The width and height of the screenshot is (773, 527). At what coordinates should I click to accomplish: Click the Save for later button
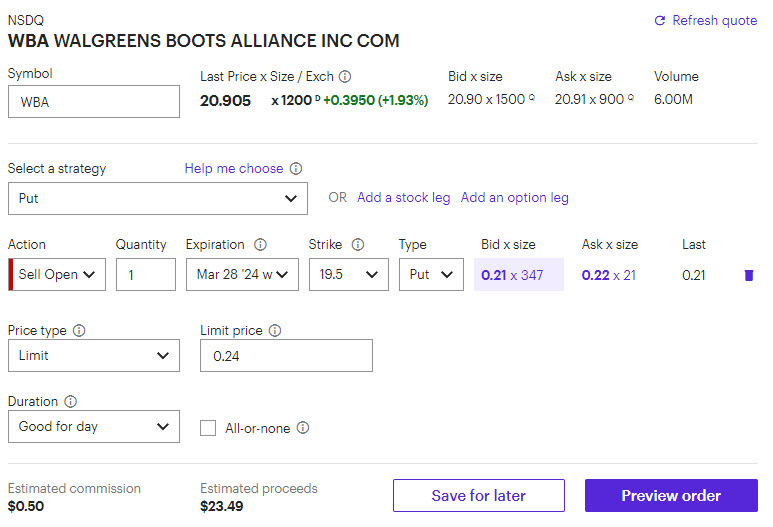(x=478, y=496)
